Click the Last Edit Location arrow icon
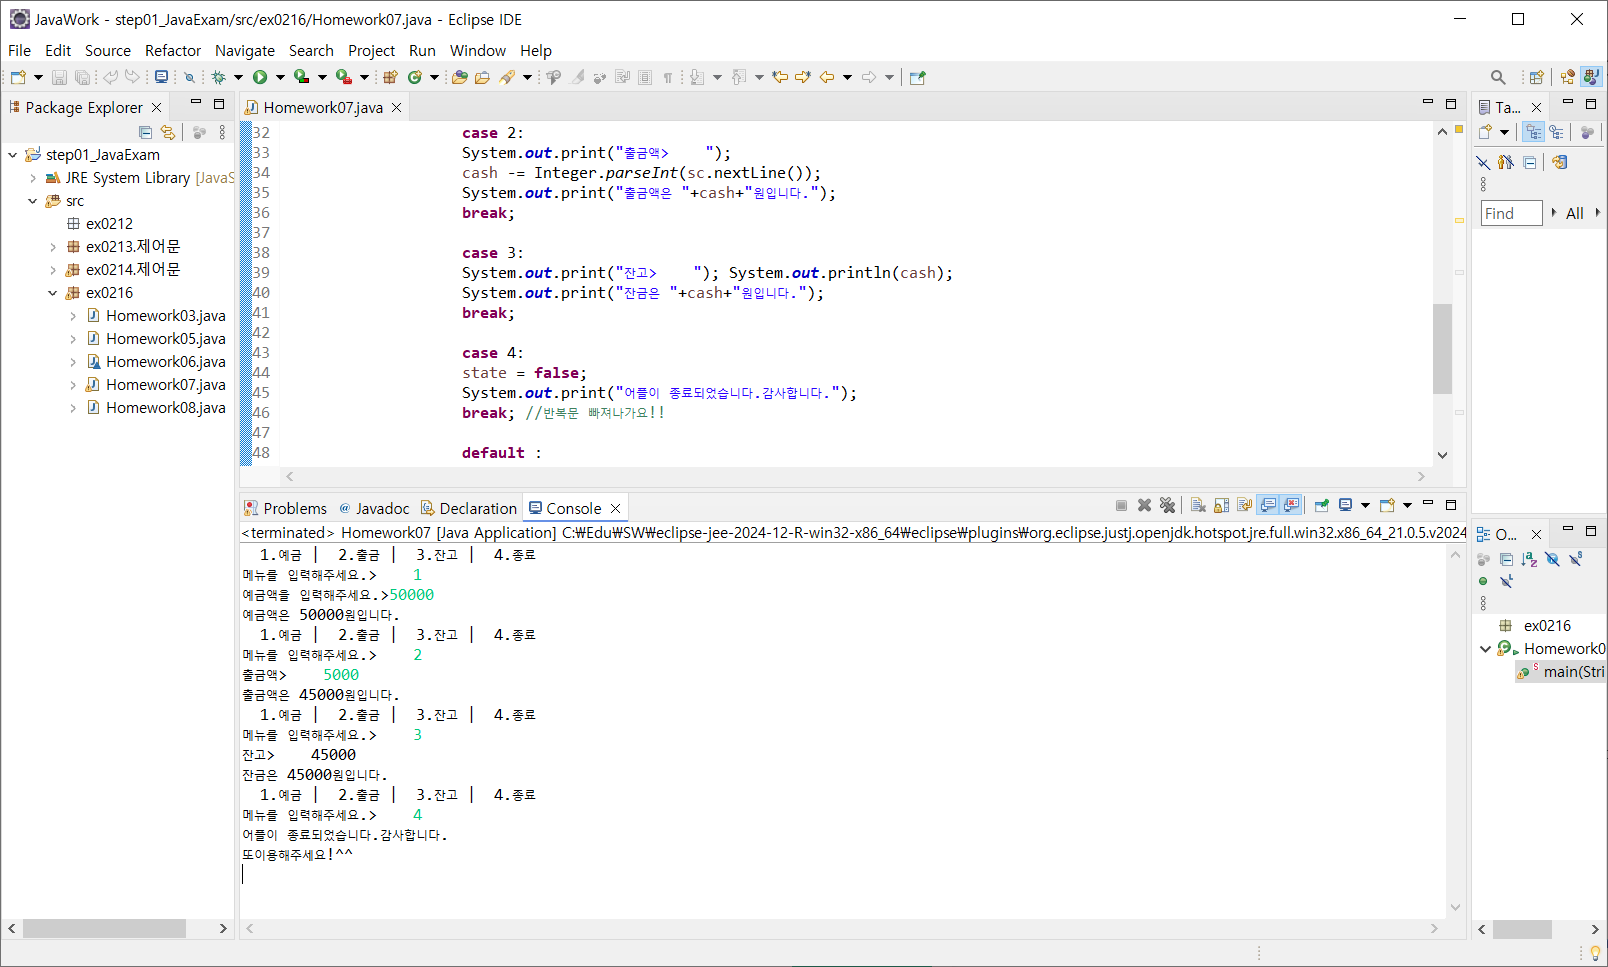The width and height of the screenshot is (1608, 967). tap(780, 77)
